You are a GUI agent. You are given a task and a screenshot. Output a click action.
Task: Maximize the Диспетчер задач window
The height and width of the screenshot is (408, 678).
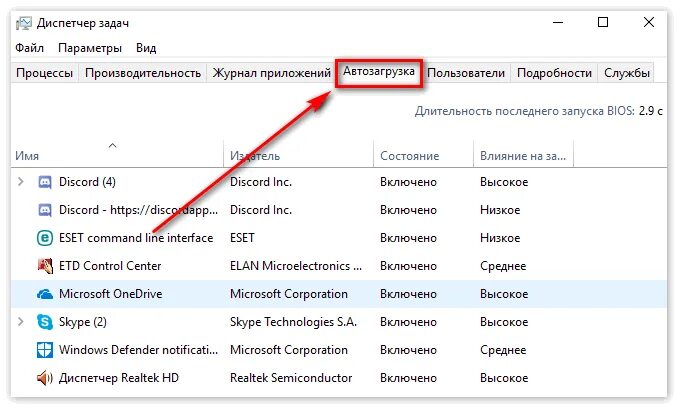click(603, 22)
